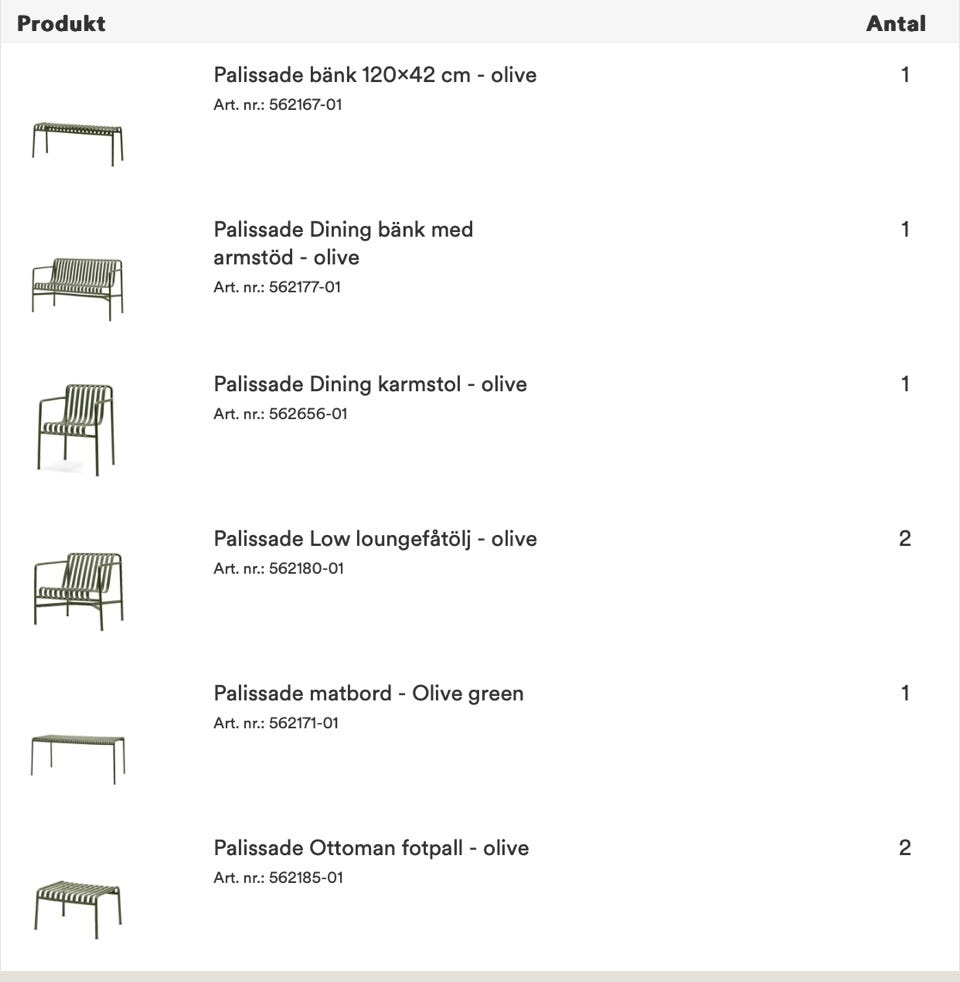This screenshot has height=982, width=960.
Task: Click the Dining bänk med armstöd image
Action: pos(77,287)
